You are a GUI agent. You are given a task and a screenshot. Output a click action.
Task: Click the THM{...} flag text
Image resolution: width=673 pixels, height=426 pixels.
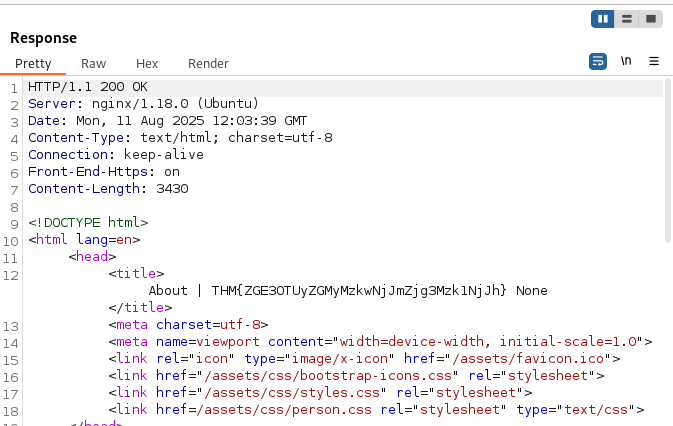[x=359, y=291]
